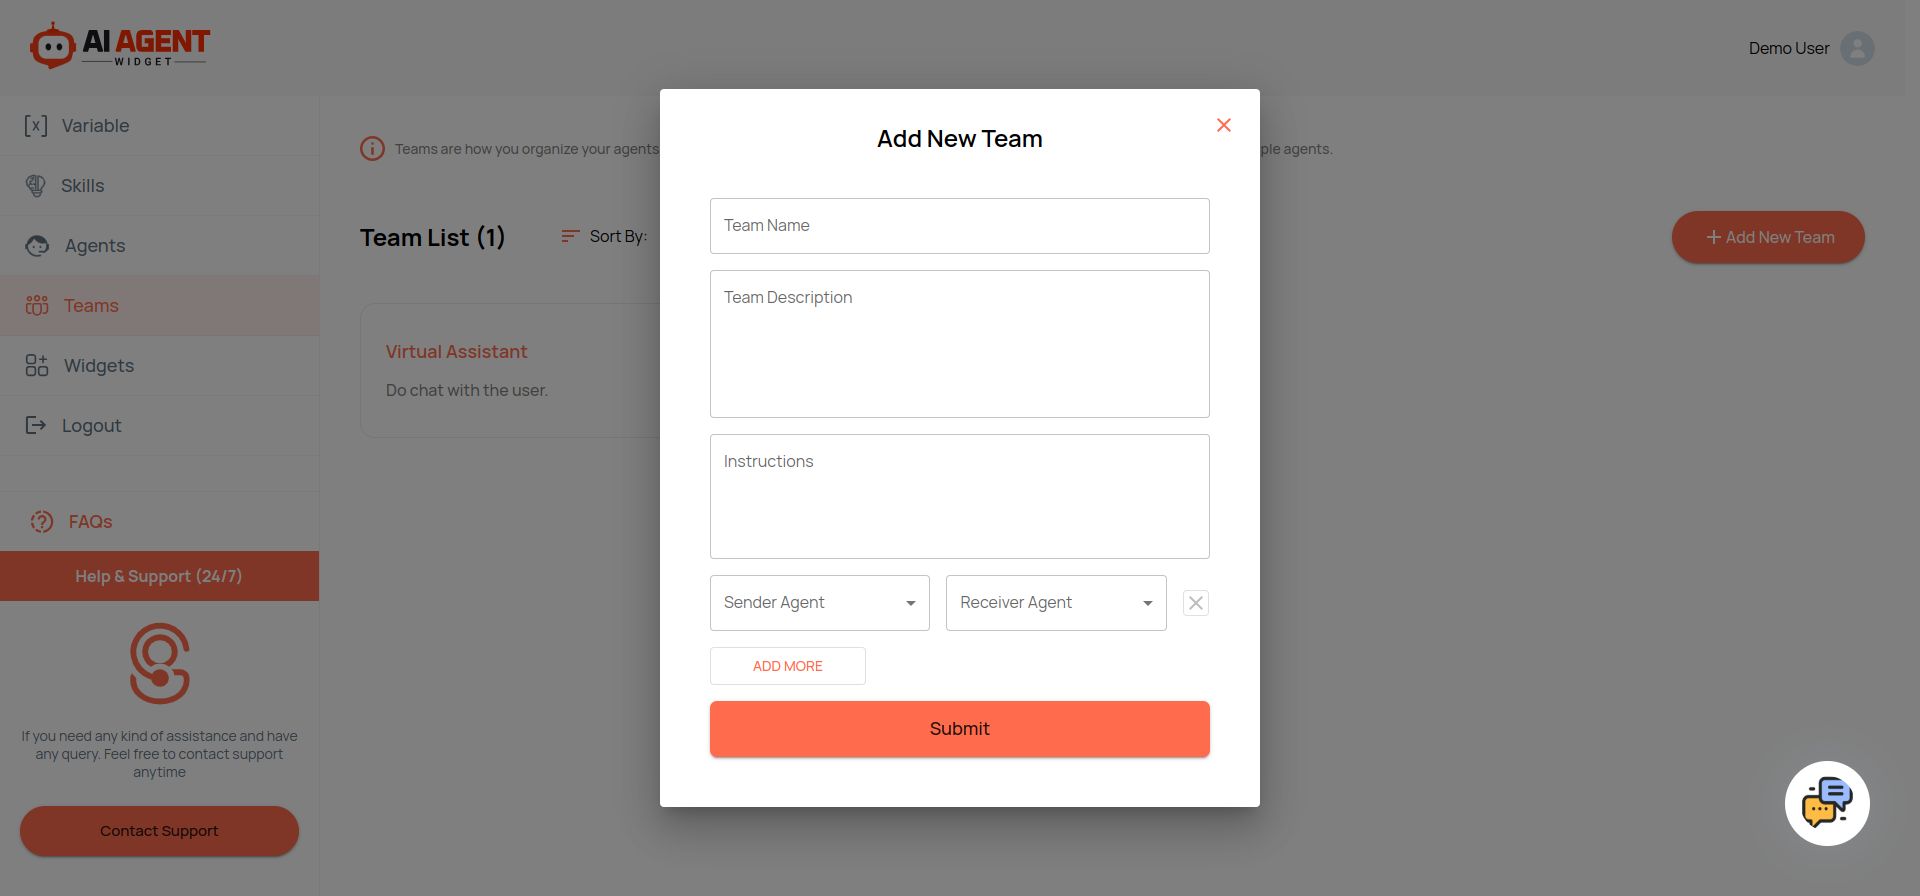Viewport: 1920px width, 896px height.
Task: Click the Widgets grid icon
Action: pos(37,366)
